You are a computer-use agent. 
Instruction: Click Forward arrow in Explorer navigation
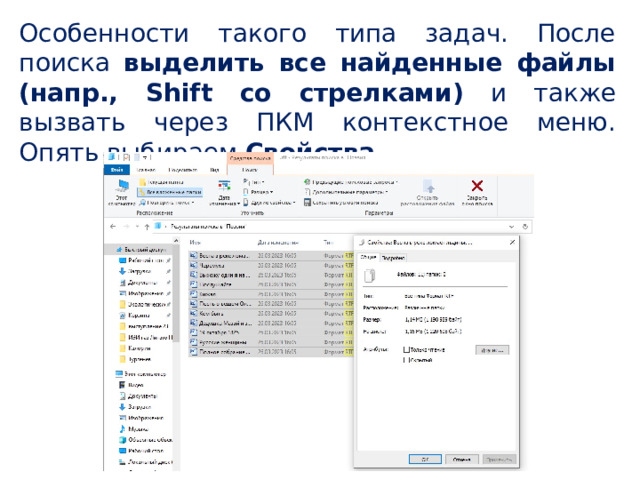point(126,227)
